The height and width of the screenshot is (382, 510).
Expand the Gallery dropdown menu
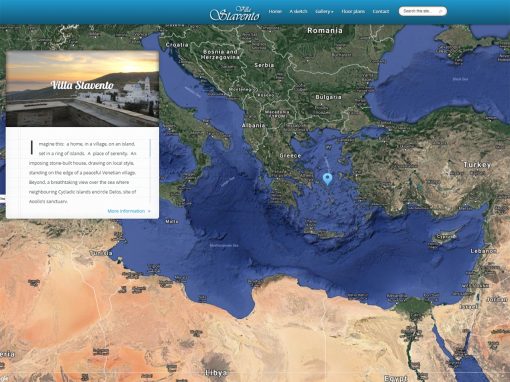point(324,11)
